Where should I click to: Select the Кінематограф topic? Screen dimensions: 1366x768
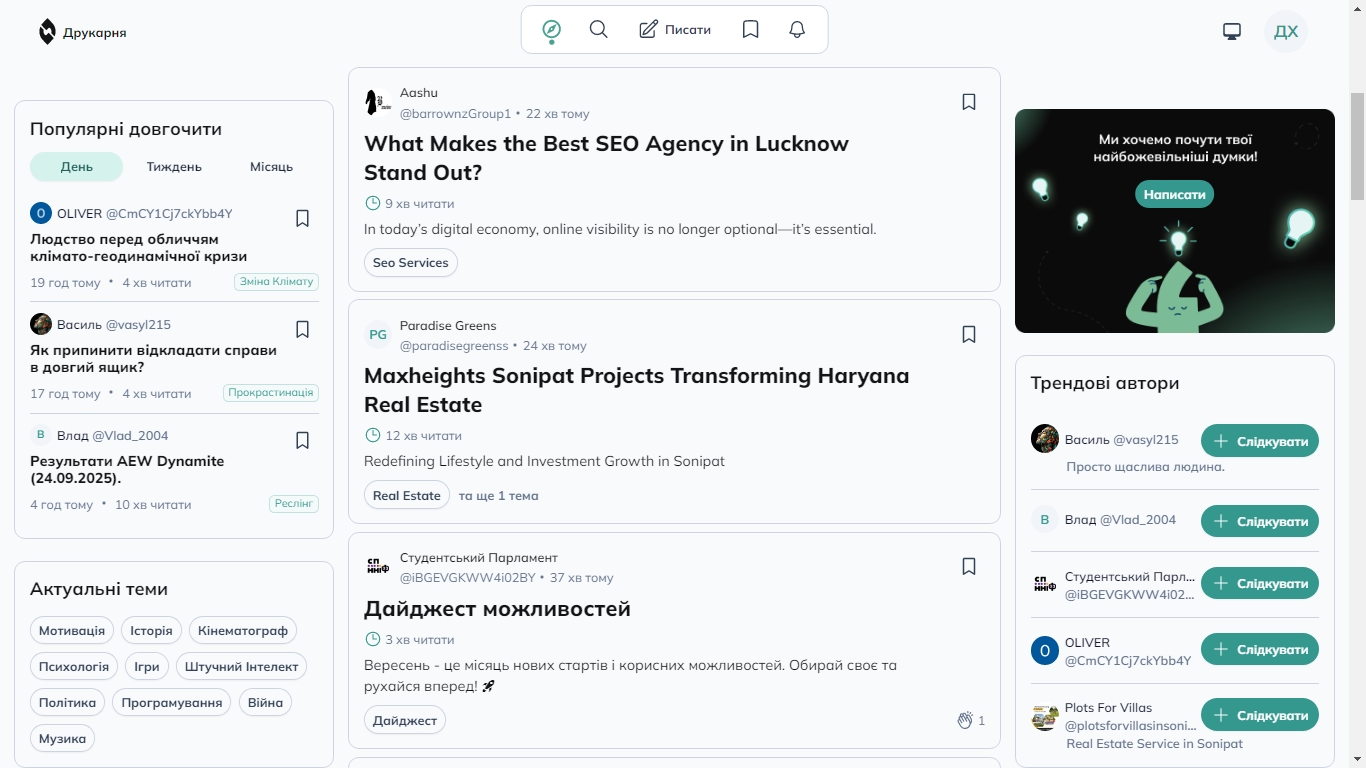click(243, 631)
